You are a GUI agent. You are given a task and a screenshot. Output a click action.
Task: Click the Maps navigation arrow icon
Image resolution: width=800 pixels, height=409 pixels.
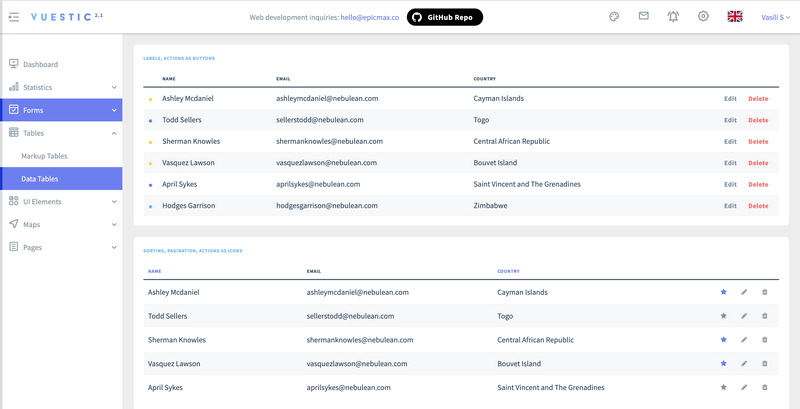click(x=14, y=224)
